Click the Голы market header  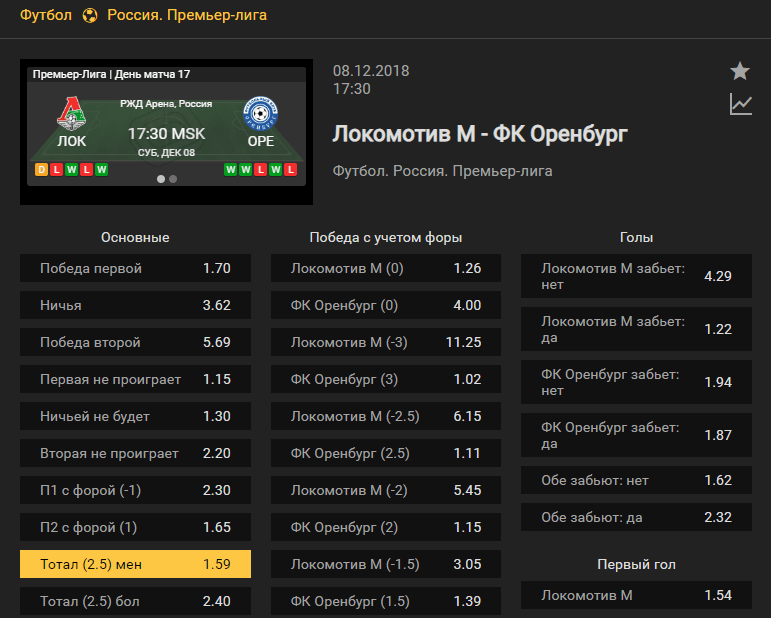636,237
